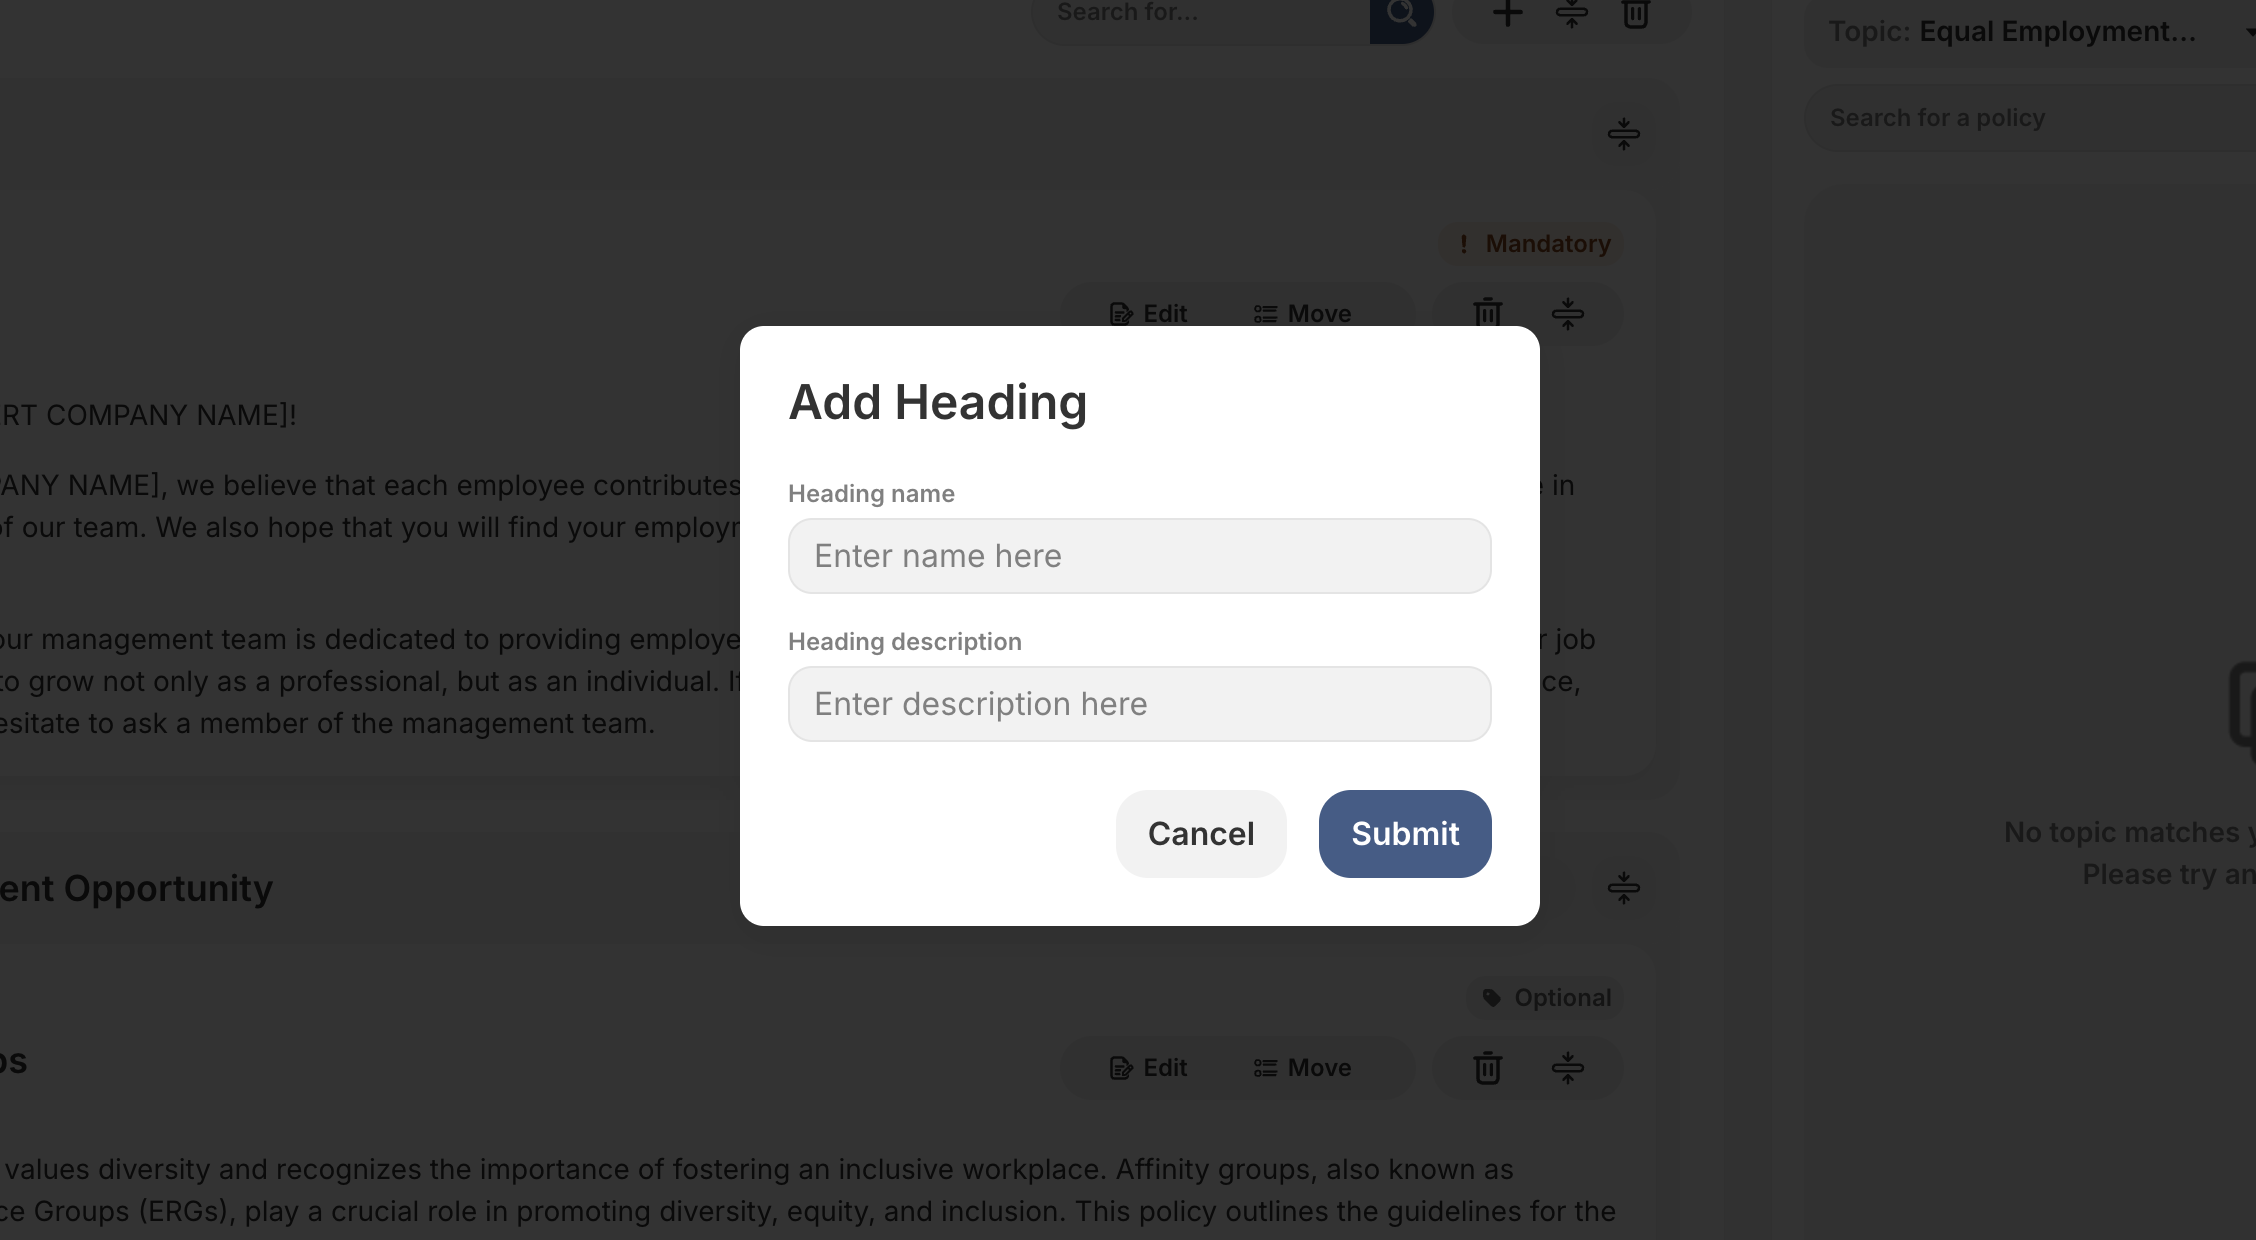Viewport: 2256px width, 1240px height.
Task: Focus the Heading name input field
Action: pos(1140,555)
